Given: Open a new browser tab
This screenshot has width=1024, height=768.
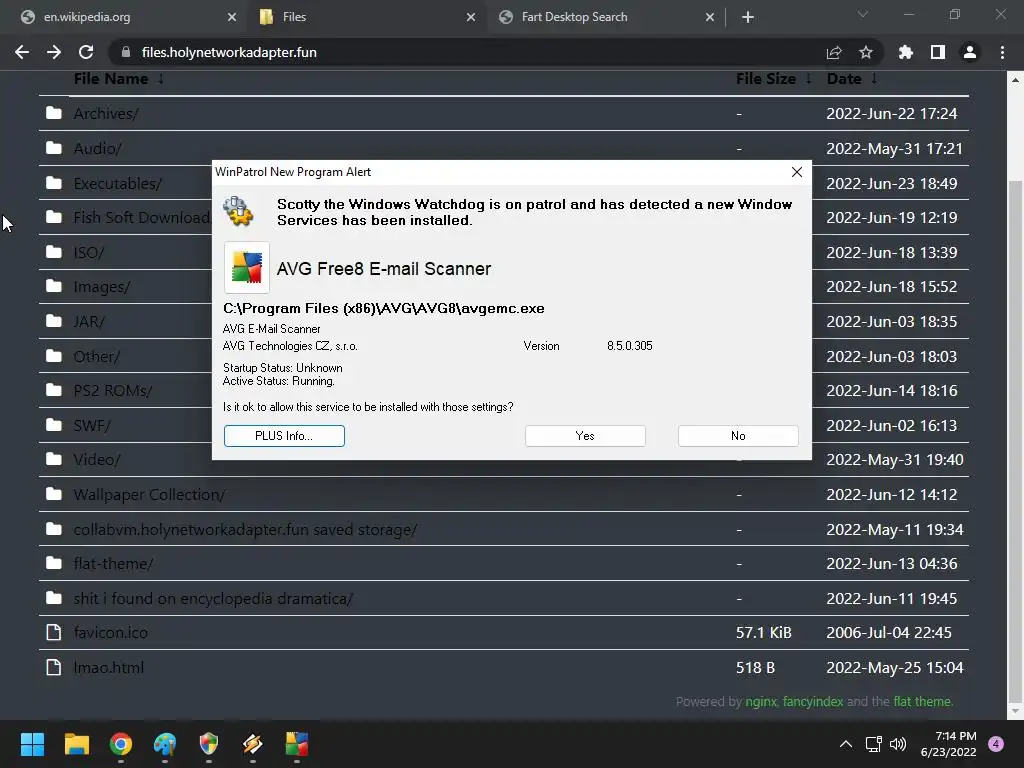Looking at the screenshot, I should coord(748,17).
